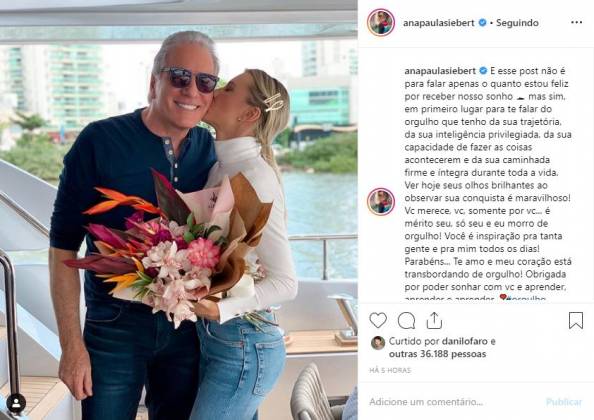Share the post using the share arrow icon
Image resolution: width=594 pixels, height=420 pixels.
pos(434,320)
